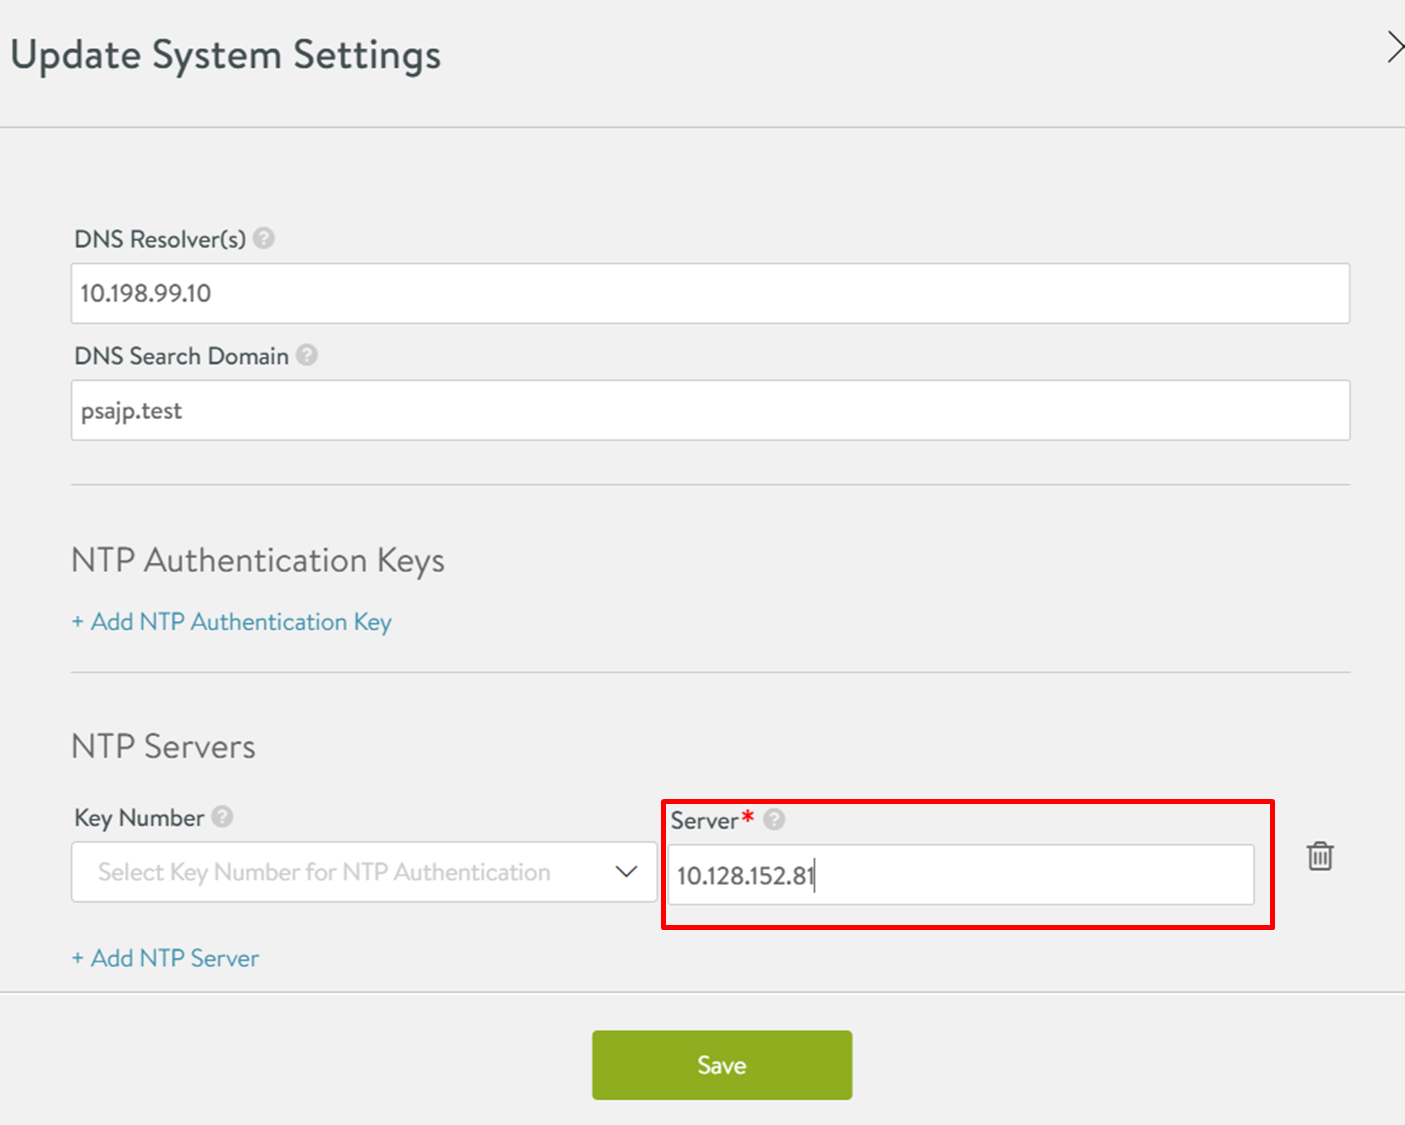
Task: Click the NTP Authentication Keys heading
Action: click(x=258, y=560)
